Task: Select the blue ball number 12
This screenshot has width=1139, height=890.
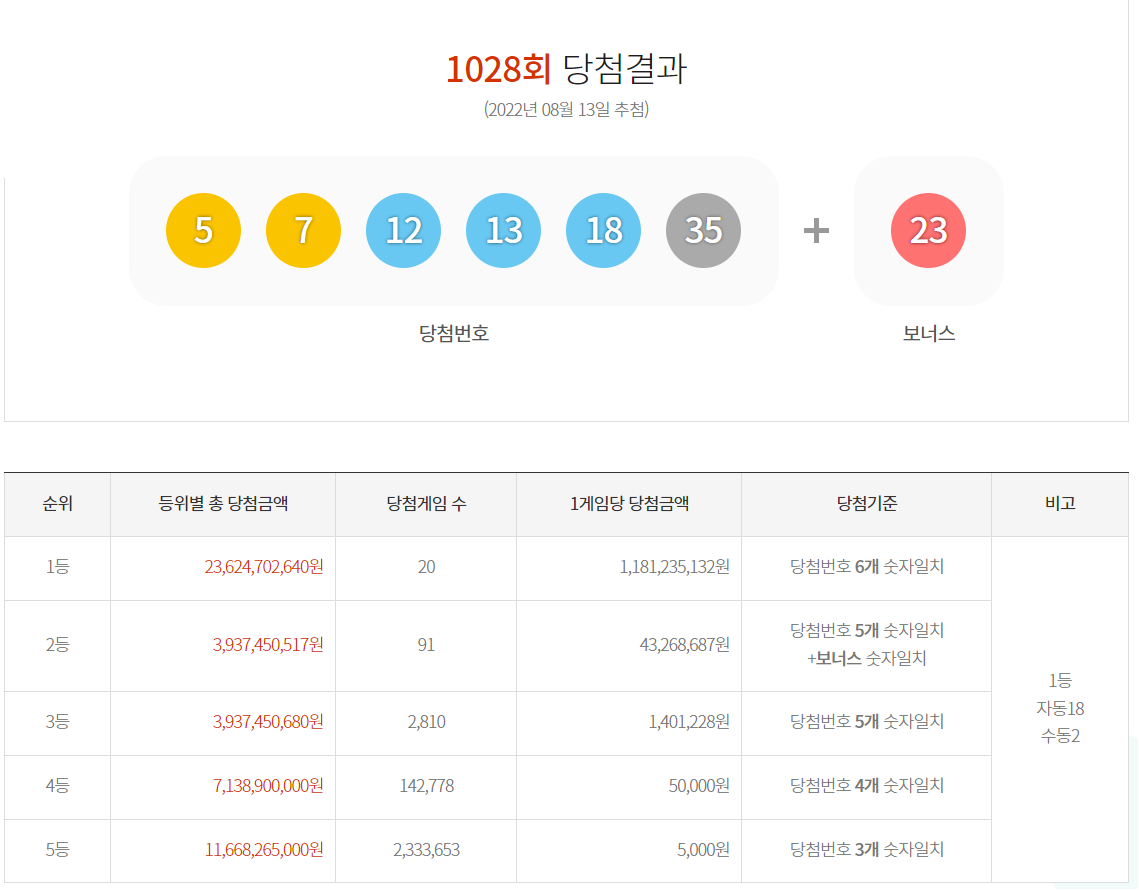Action: click(x=403, y=231)
